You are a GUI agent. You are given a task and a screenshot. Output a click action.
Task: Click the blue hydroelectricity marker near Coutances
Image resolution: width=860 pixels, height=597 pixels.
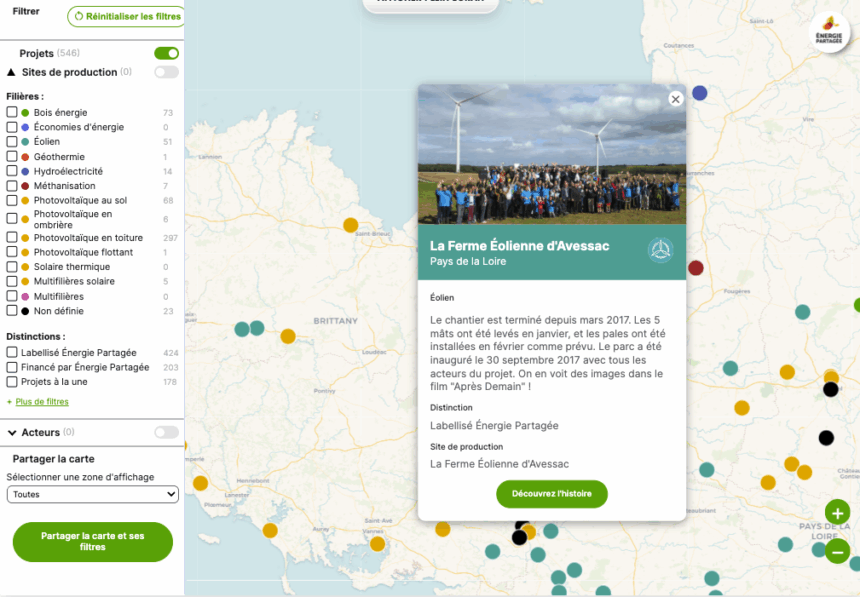[700, 93]
